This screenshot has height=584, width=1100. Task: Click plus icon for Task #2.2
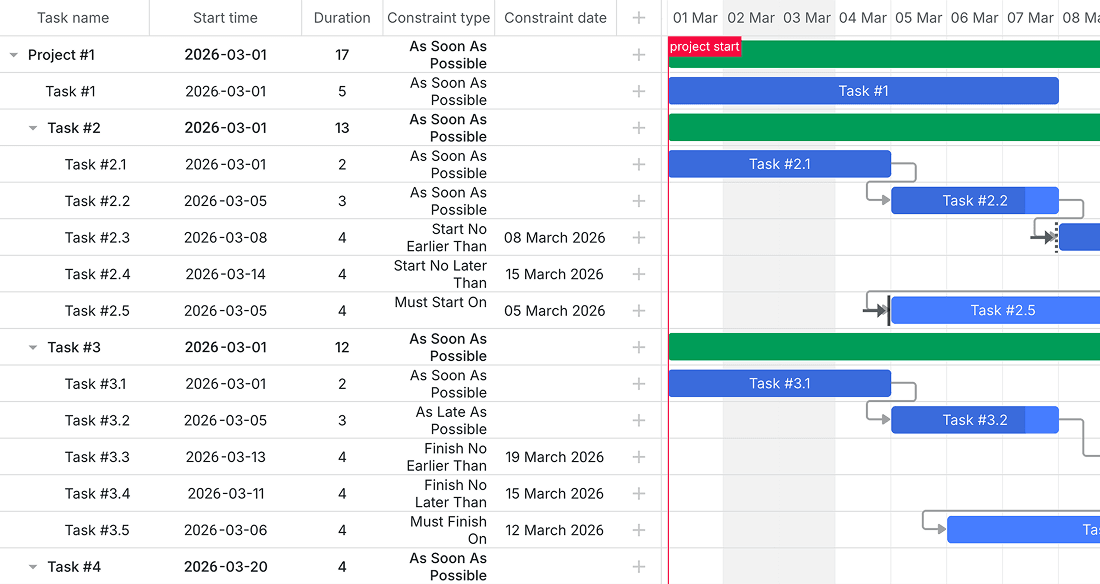[x=638, y=201]
